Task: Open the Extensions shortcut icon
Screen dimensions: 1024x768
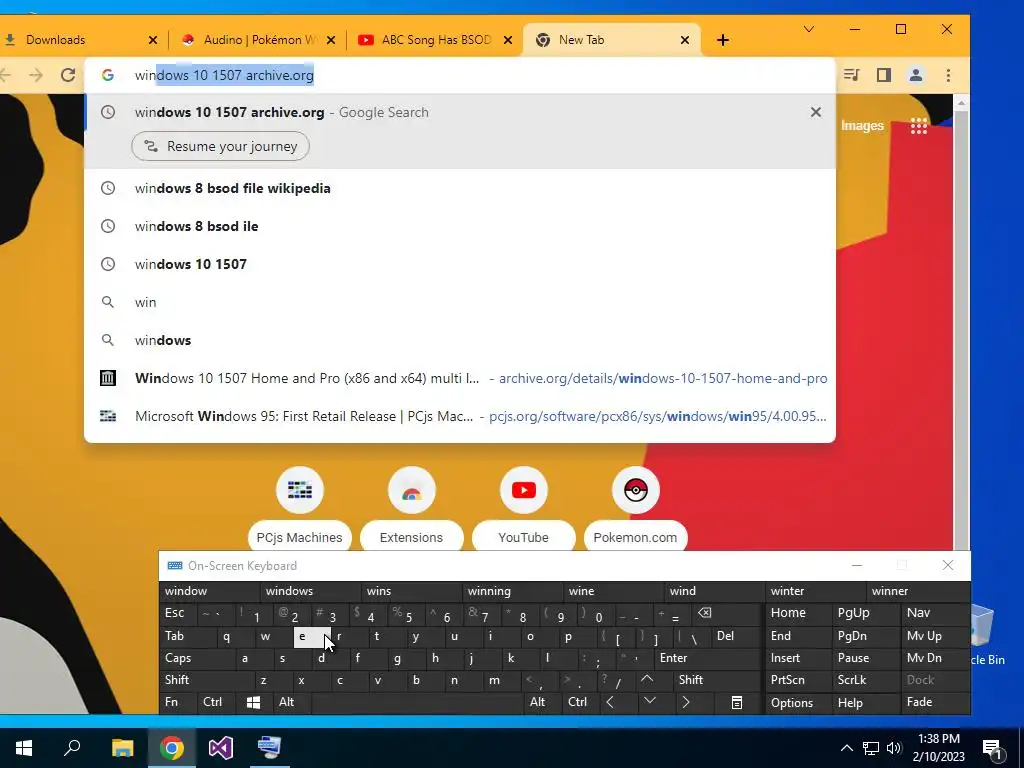Action: (411, 490)
